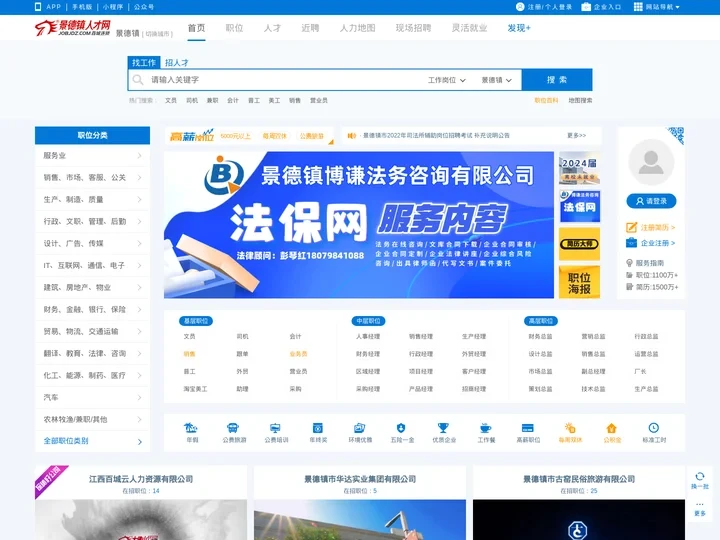
Task: Open the 灵活就业 navigation item
Action: [x=469, y=28]
